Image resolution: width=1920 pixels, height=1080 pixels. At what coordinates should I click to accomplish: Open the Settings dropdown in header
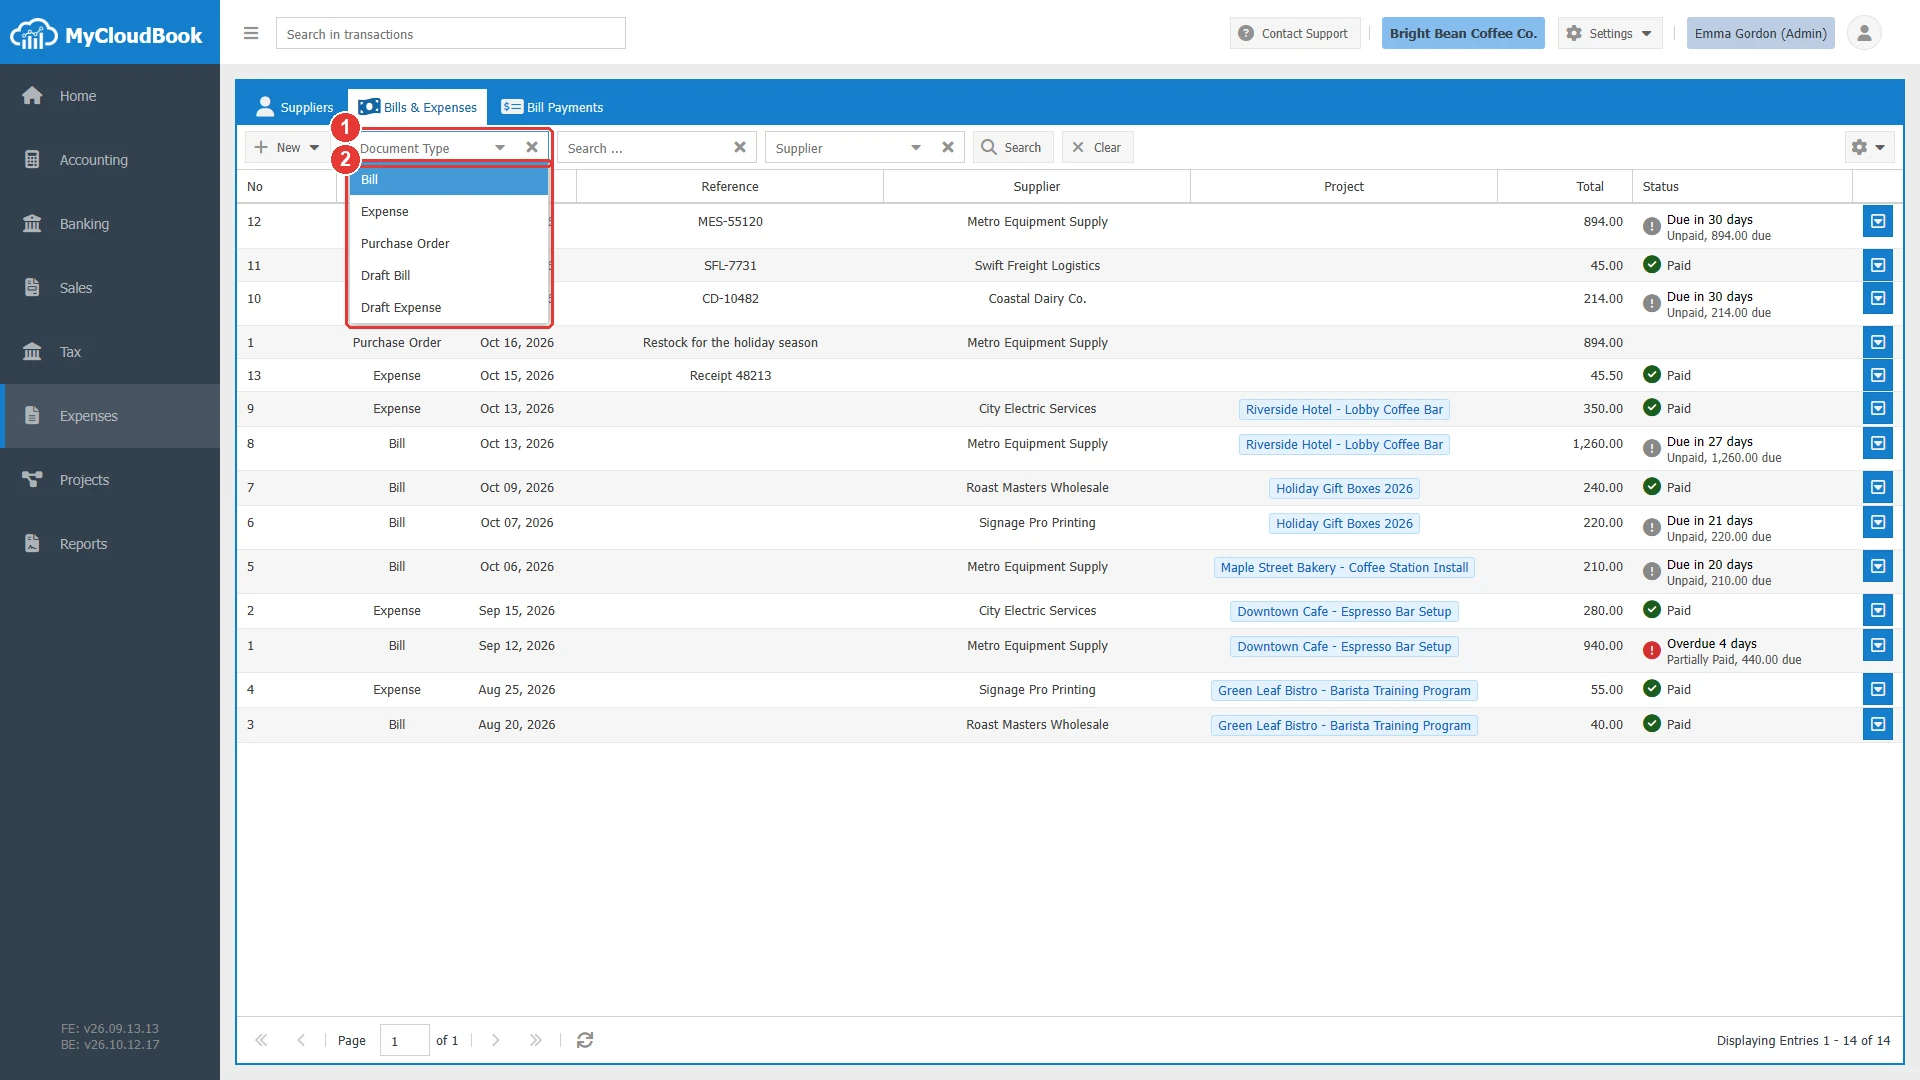[x=1610, y=33]
